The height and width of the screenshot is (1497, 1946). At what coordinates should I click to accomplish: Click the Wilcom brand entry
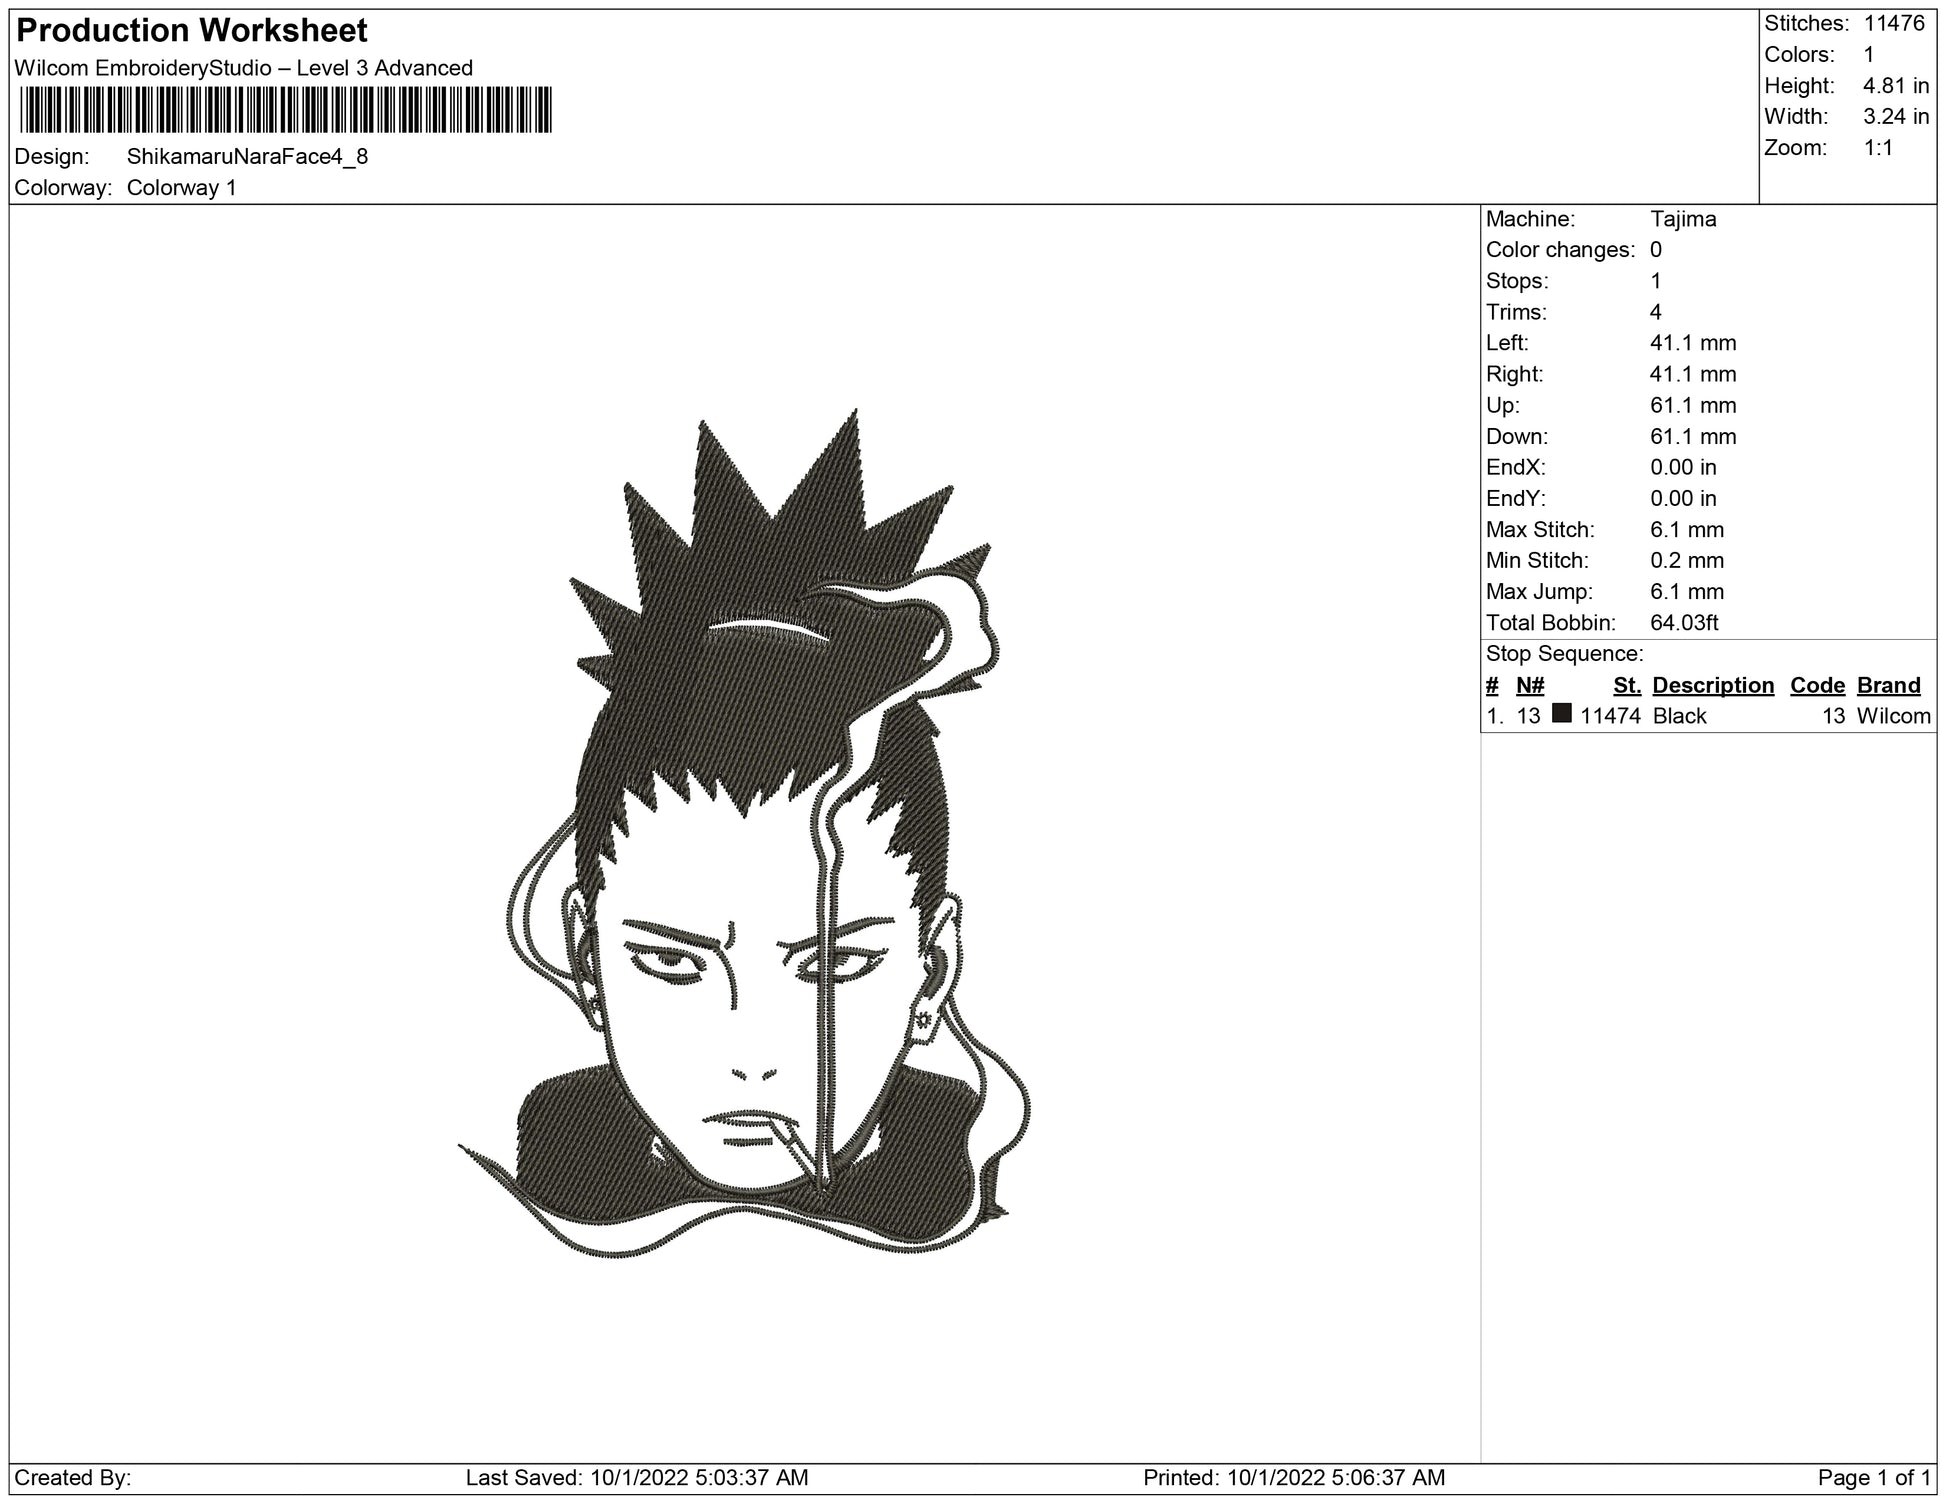(1893, 716)
